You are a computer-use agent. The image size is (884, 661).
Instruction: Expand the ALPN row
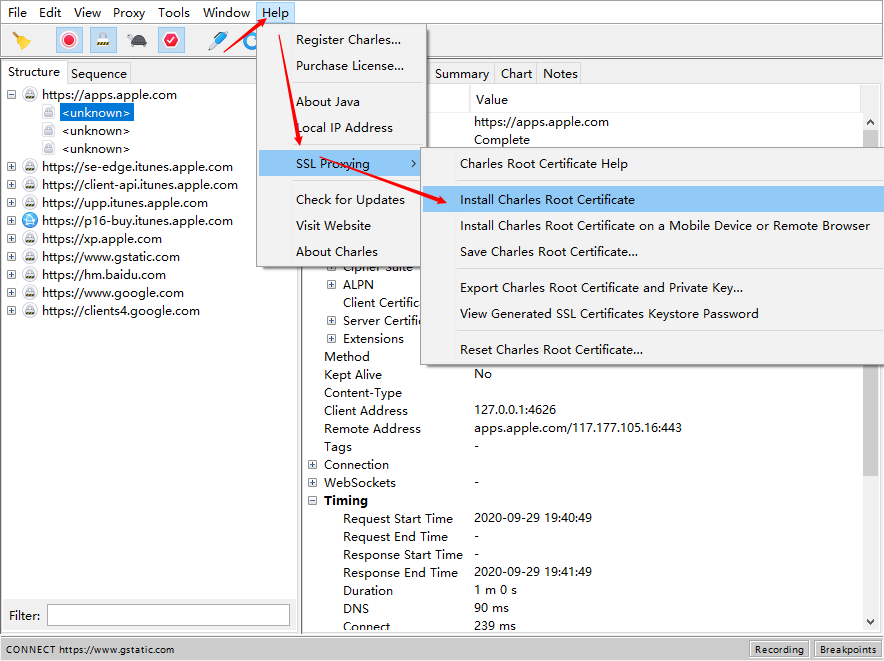pyautogui.click(x=332, y=284)
